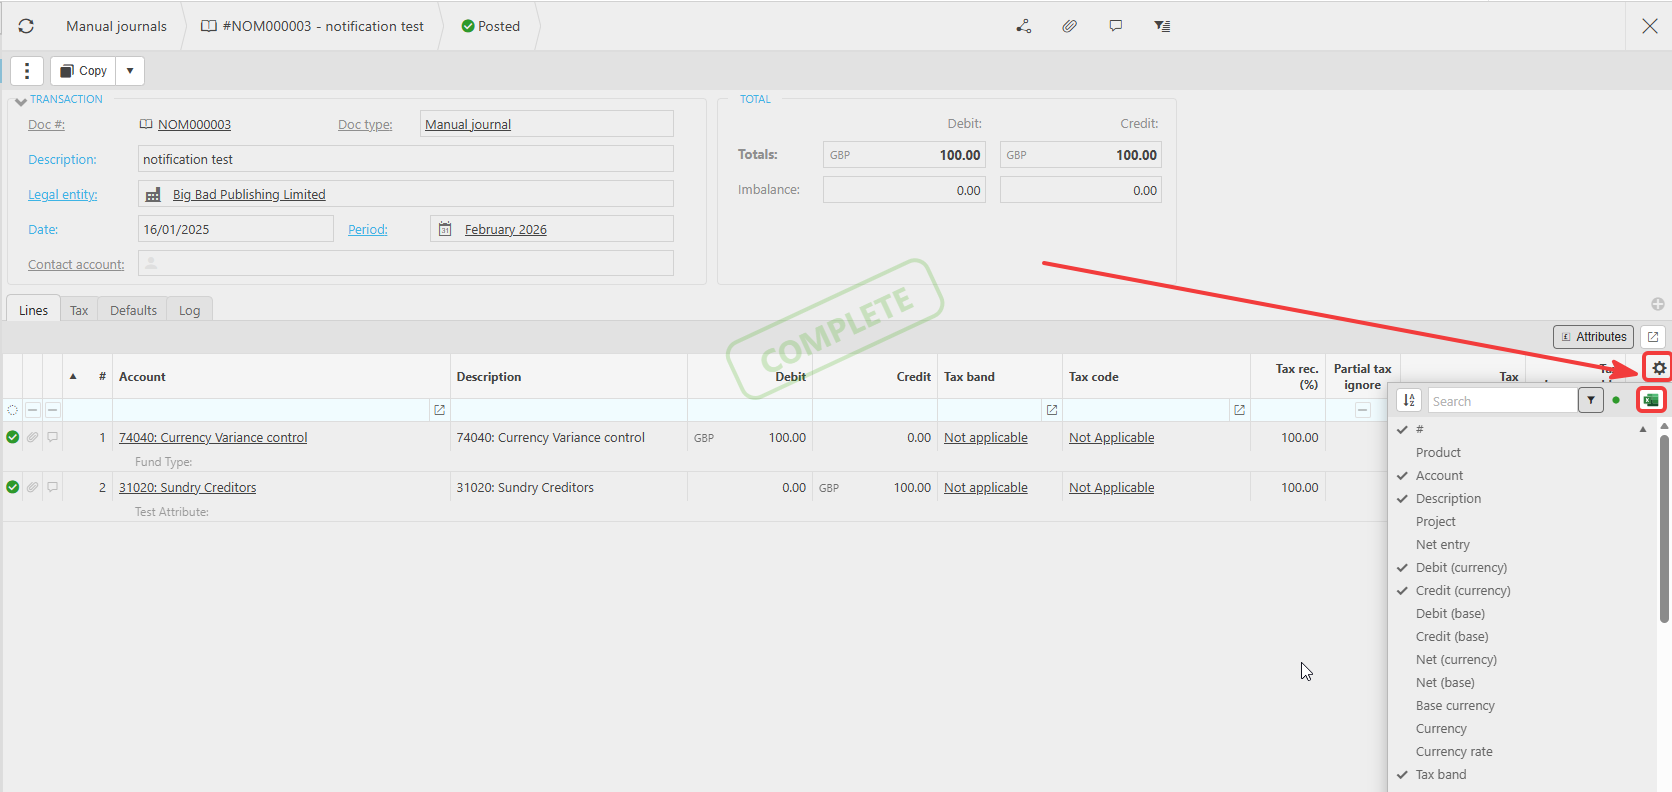This screenshot has width=1672, height=792.
Task: Click the circular status filter in the filter row
Action: tap(13, 410)
